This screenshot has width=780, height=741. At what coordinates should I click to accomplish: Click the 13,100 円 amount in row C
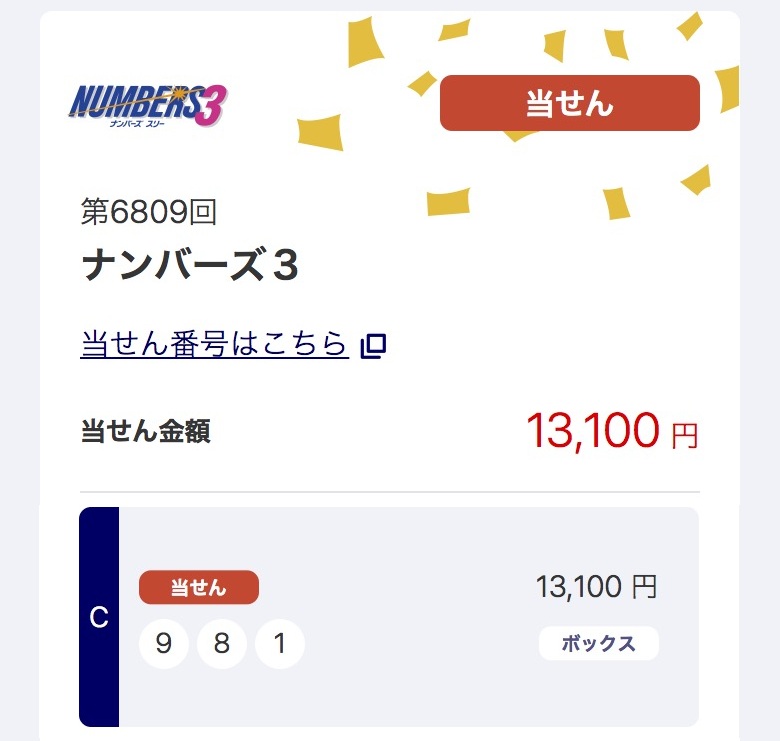click(x=596, y=587)
